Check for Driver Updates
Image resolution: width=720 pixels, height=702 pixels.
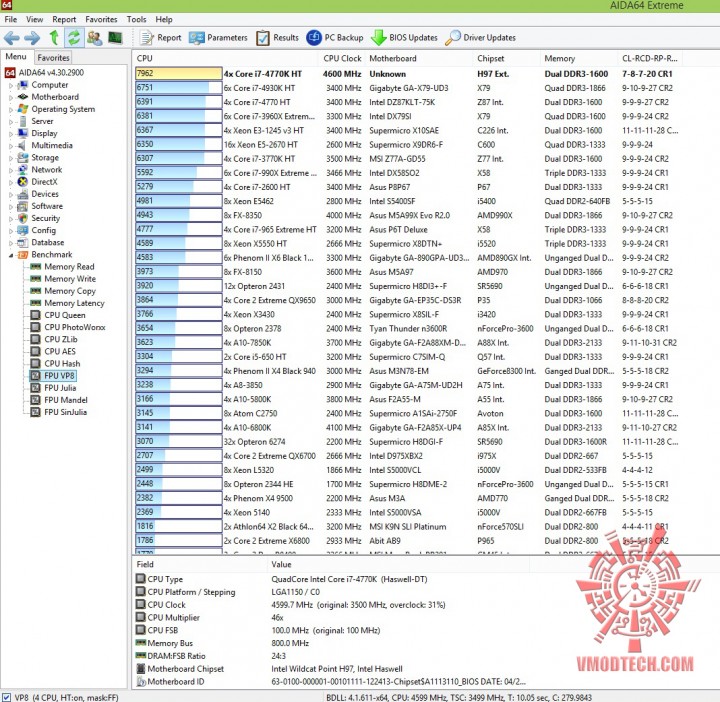[x=480, y=38]
